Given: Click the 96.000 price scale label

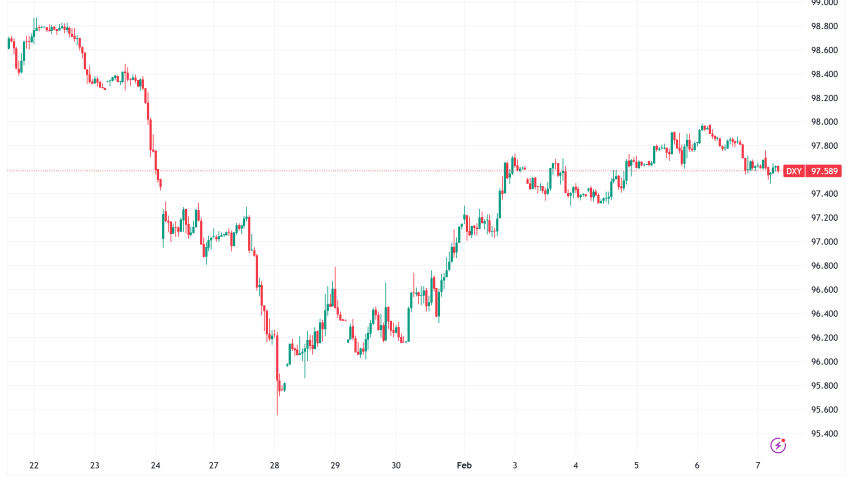Looking at the screenshot, I should pyautogui.click(x=824, y=362).
